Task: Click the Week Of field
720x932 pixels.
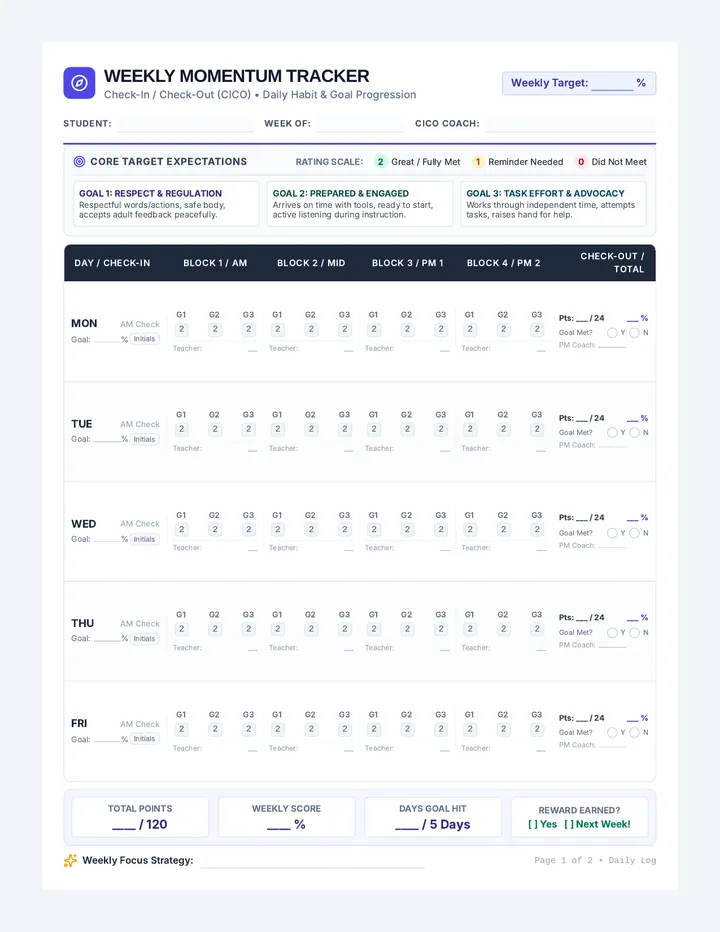Action: point(360,124)
